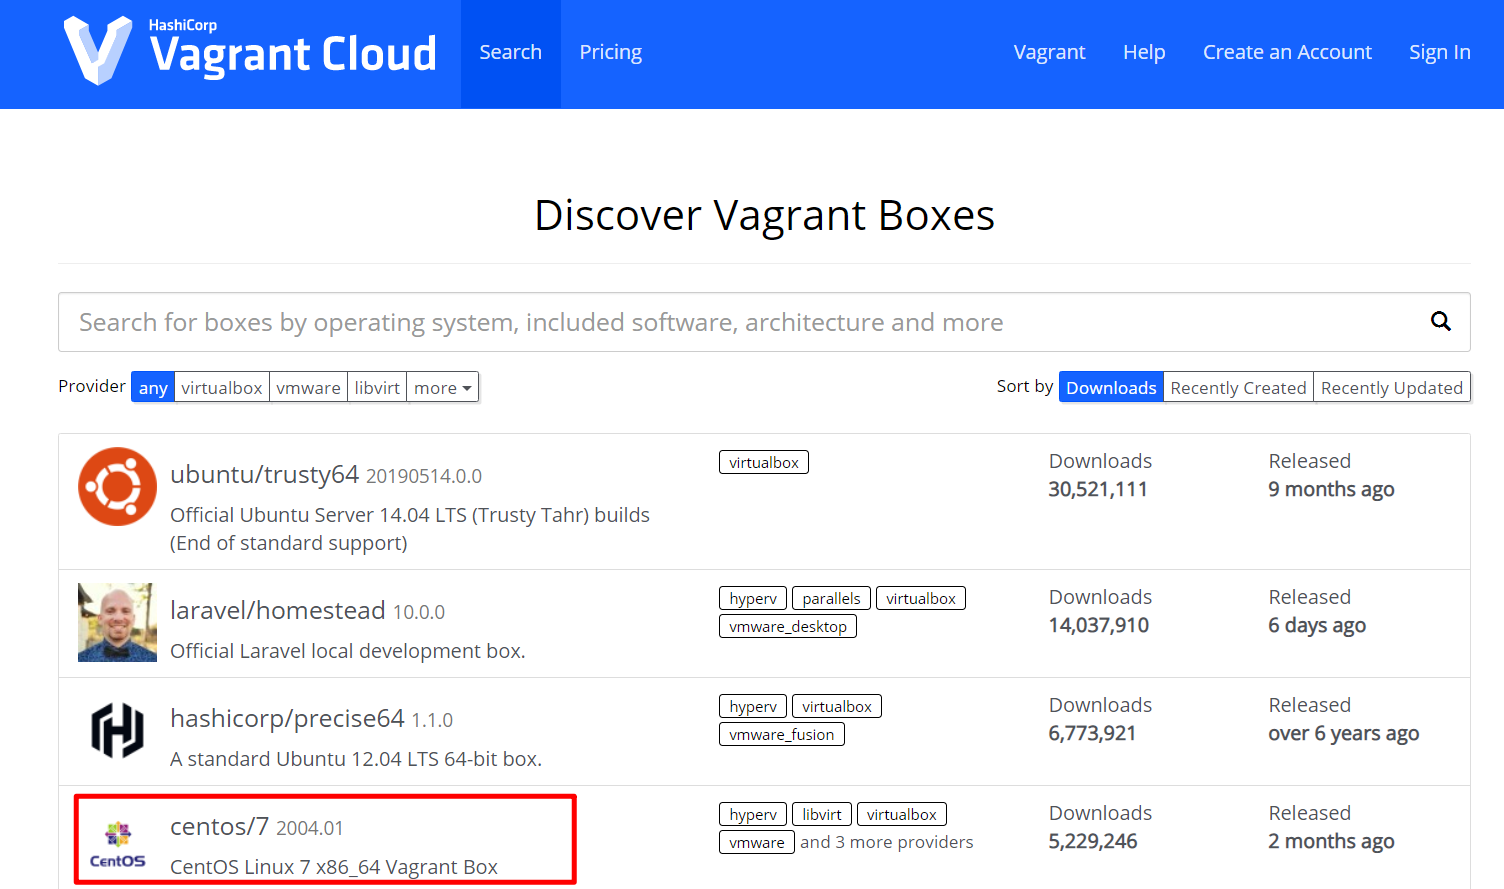Viewport: 1504px width, 889px height.
Task: Click libvirt tag on centos/7 row
Action: [822, 814]
